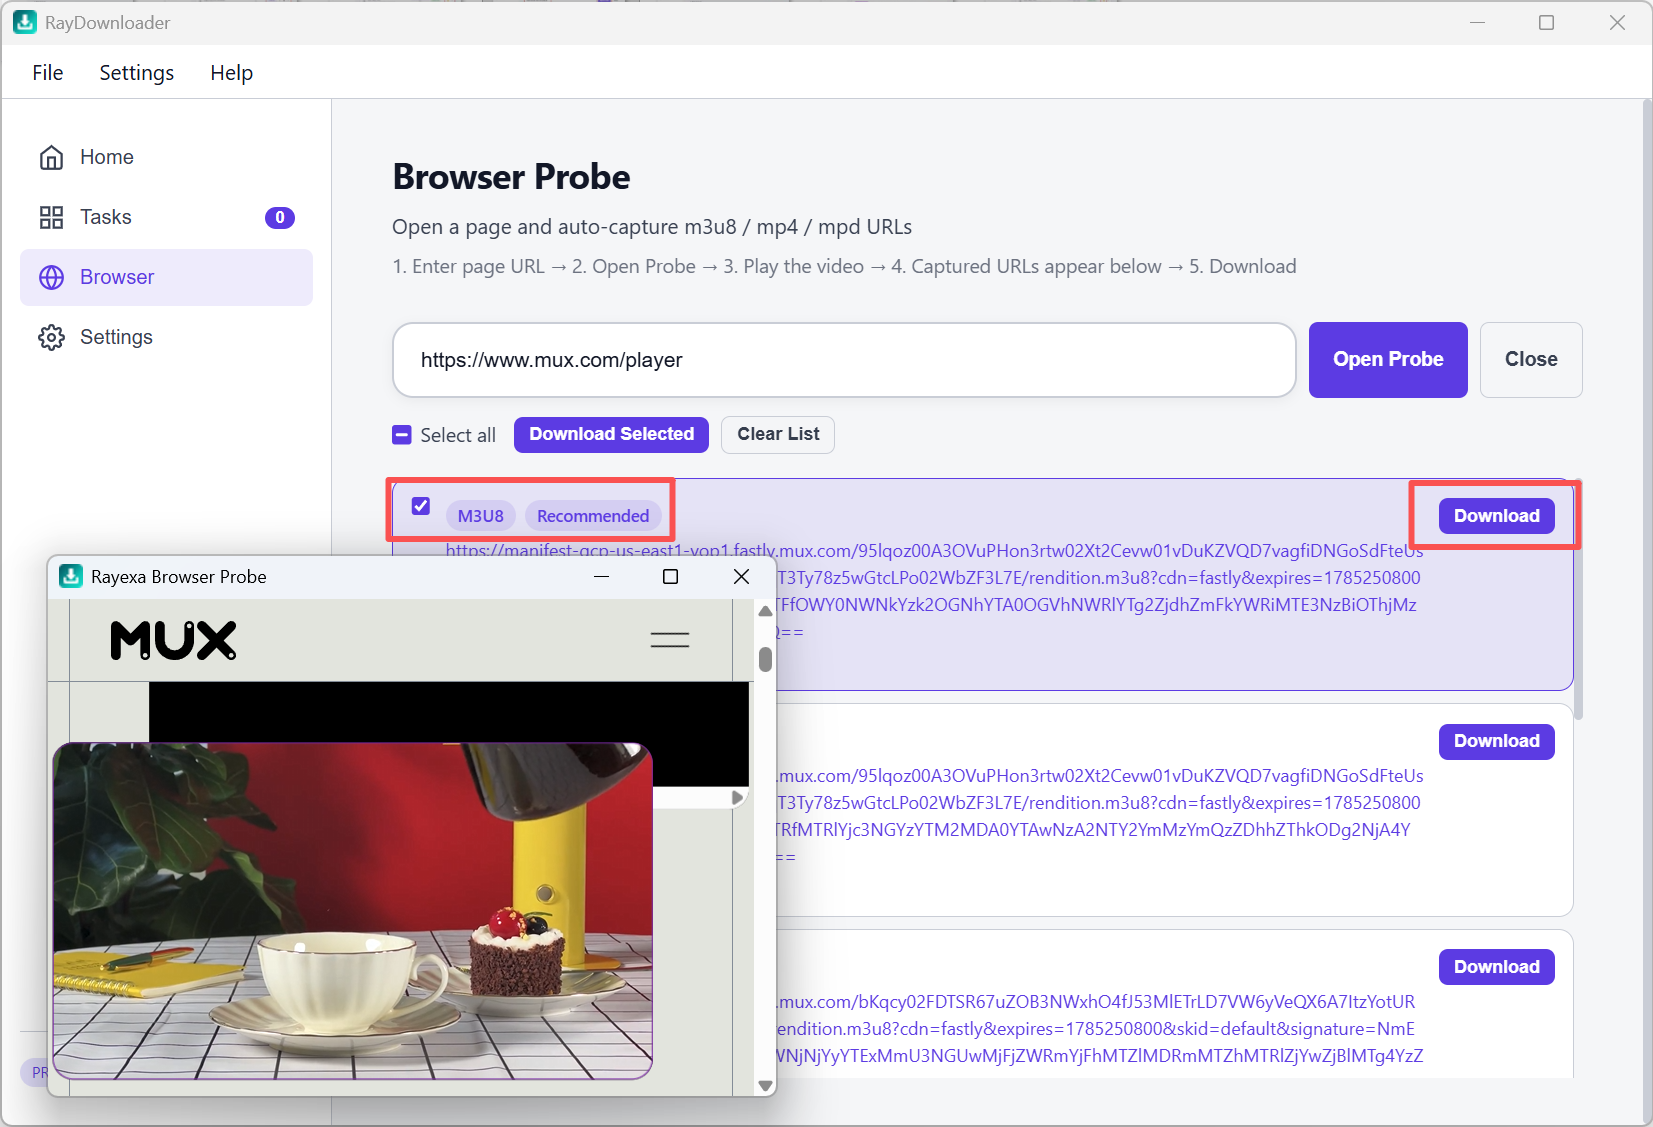The width and height of the screenshot is (1653, 1127).
Task: Open Settings from the sidebar
Action: 166,337
